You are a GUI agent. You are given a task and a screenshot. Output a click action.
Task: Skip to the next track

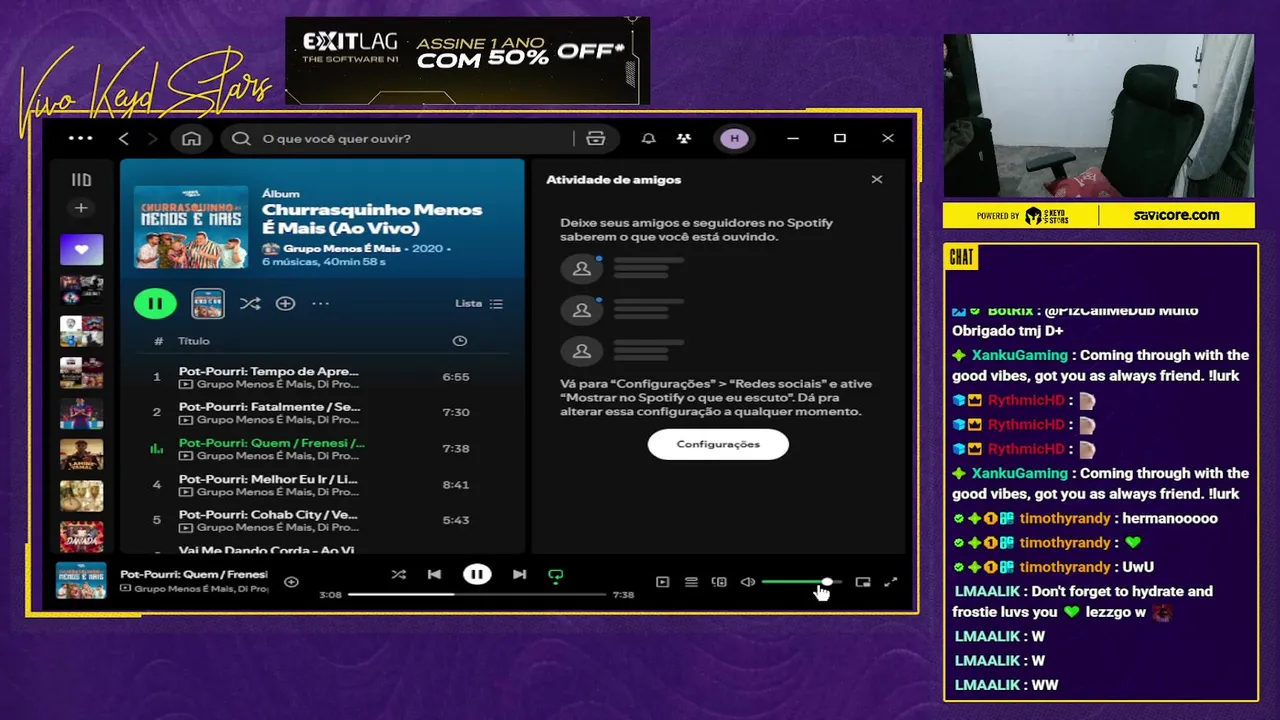[519, 574]
